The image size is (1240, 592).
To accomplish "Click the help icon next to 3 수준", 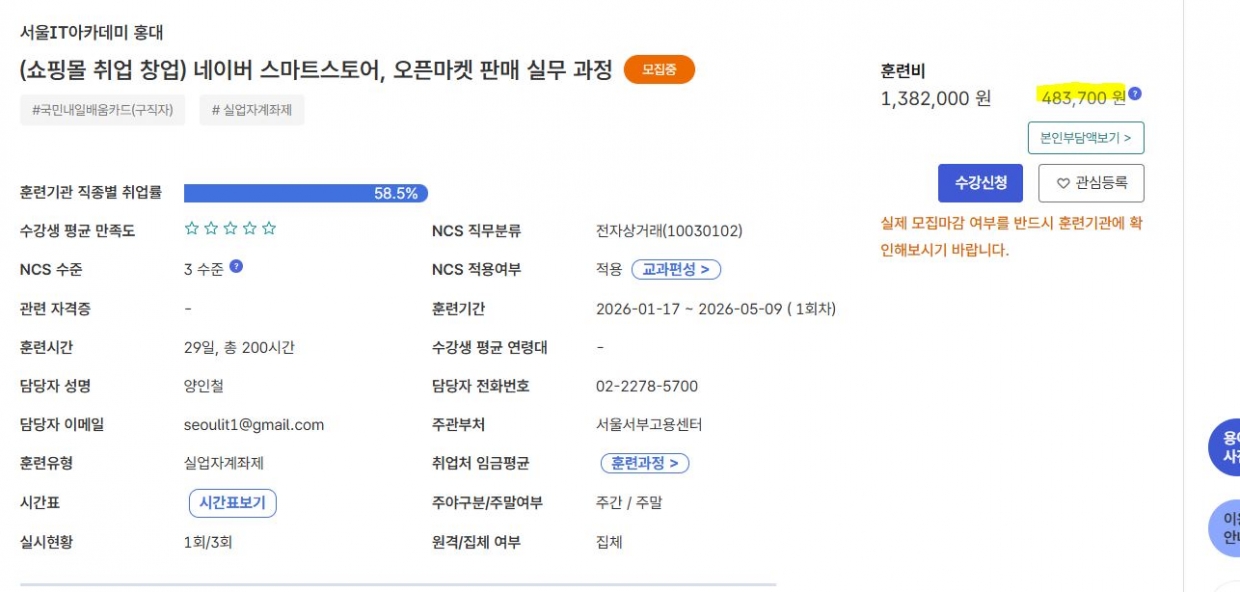I will pyautogui.click(x=236, y=267).
